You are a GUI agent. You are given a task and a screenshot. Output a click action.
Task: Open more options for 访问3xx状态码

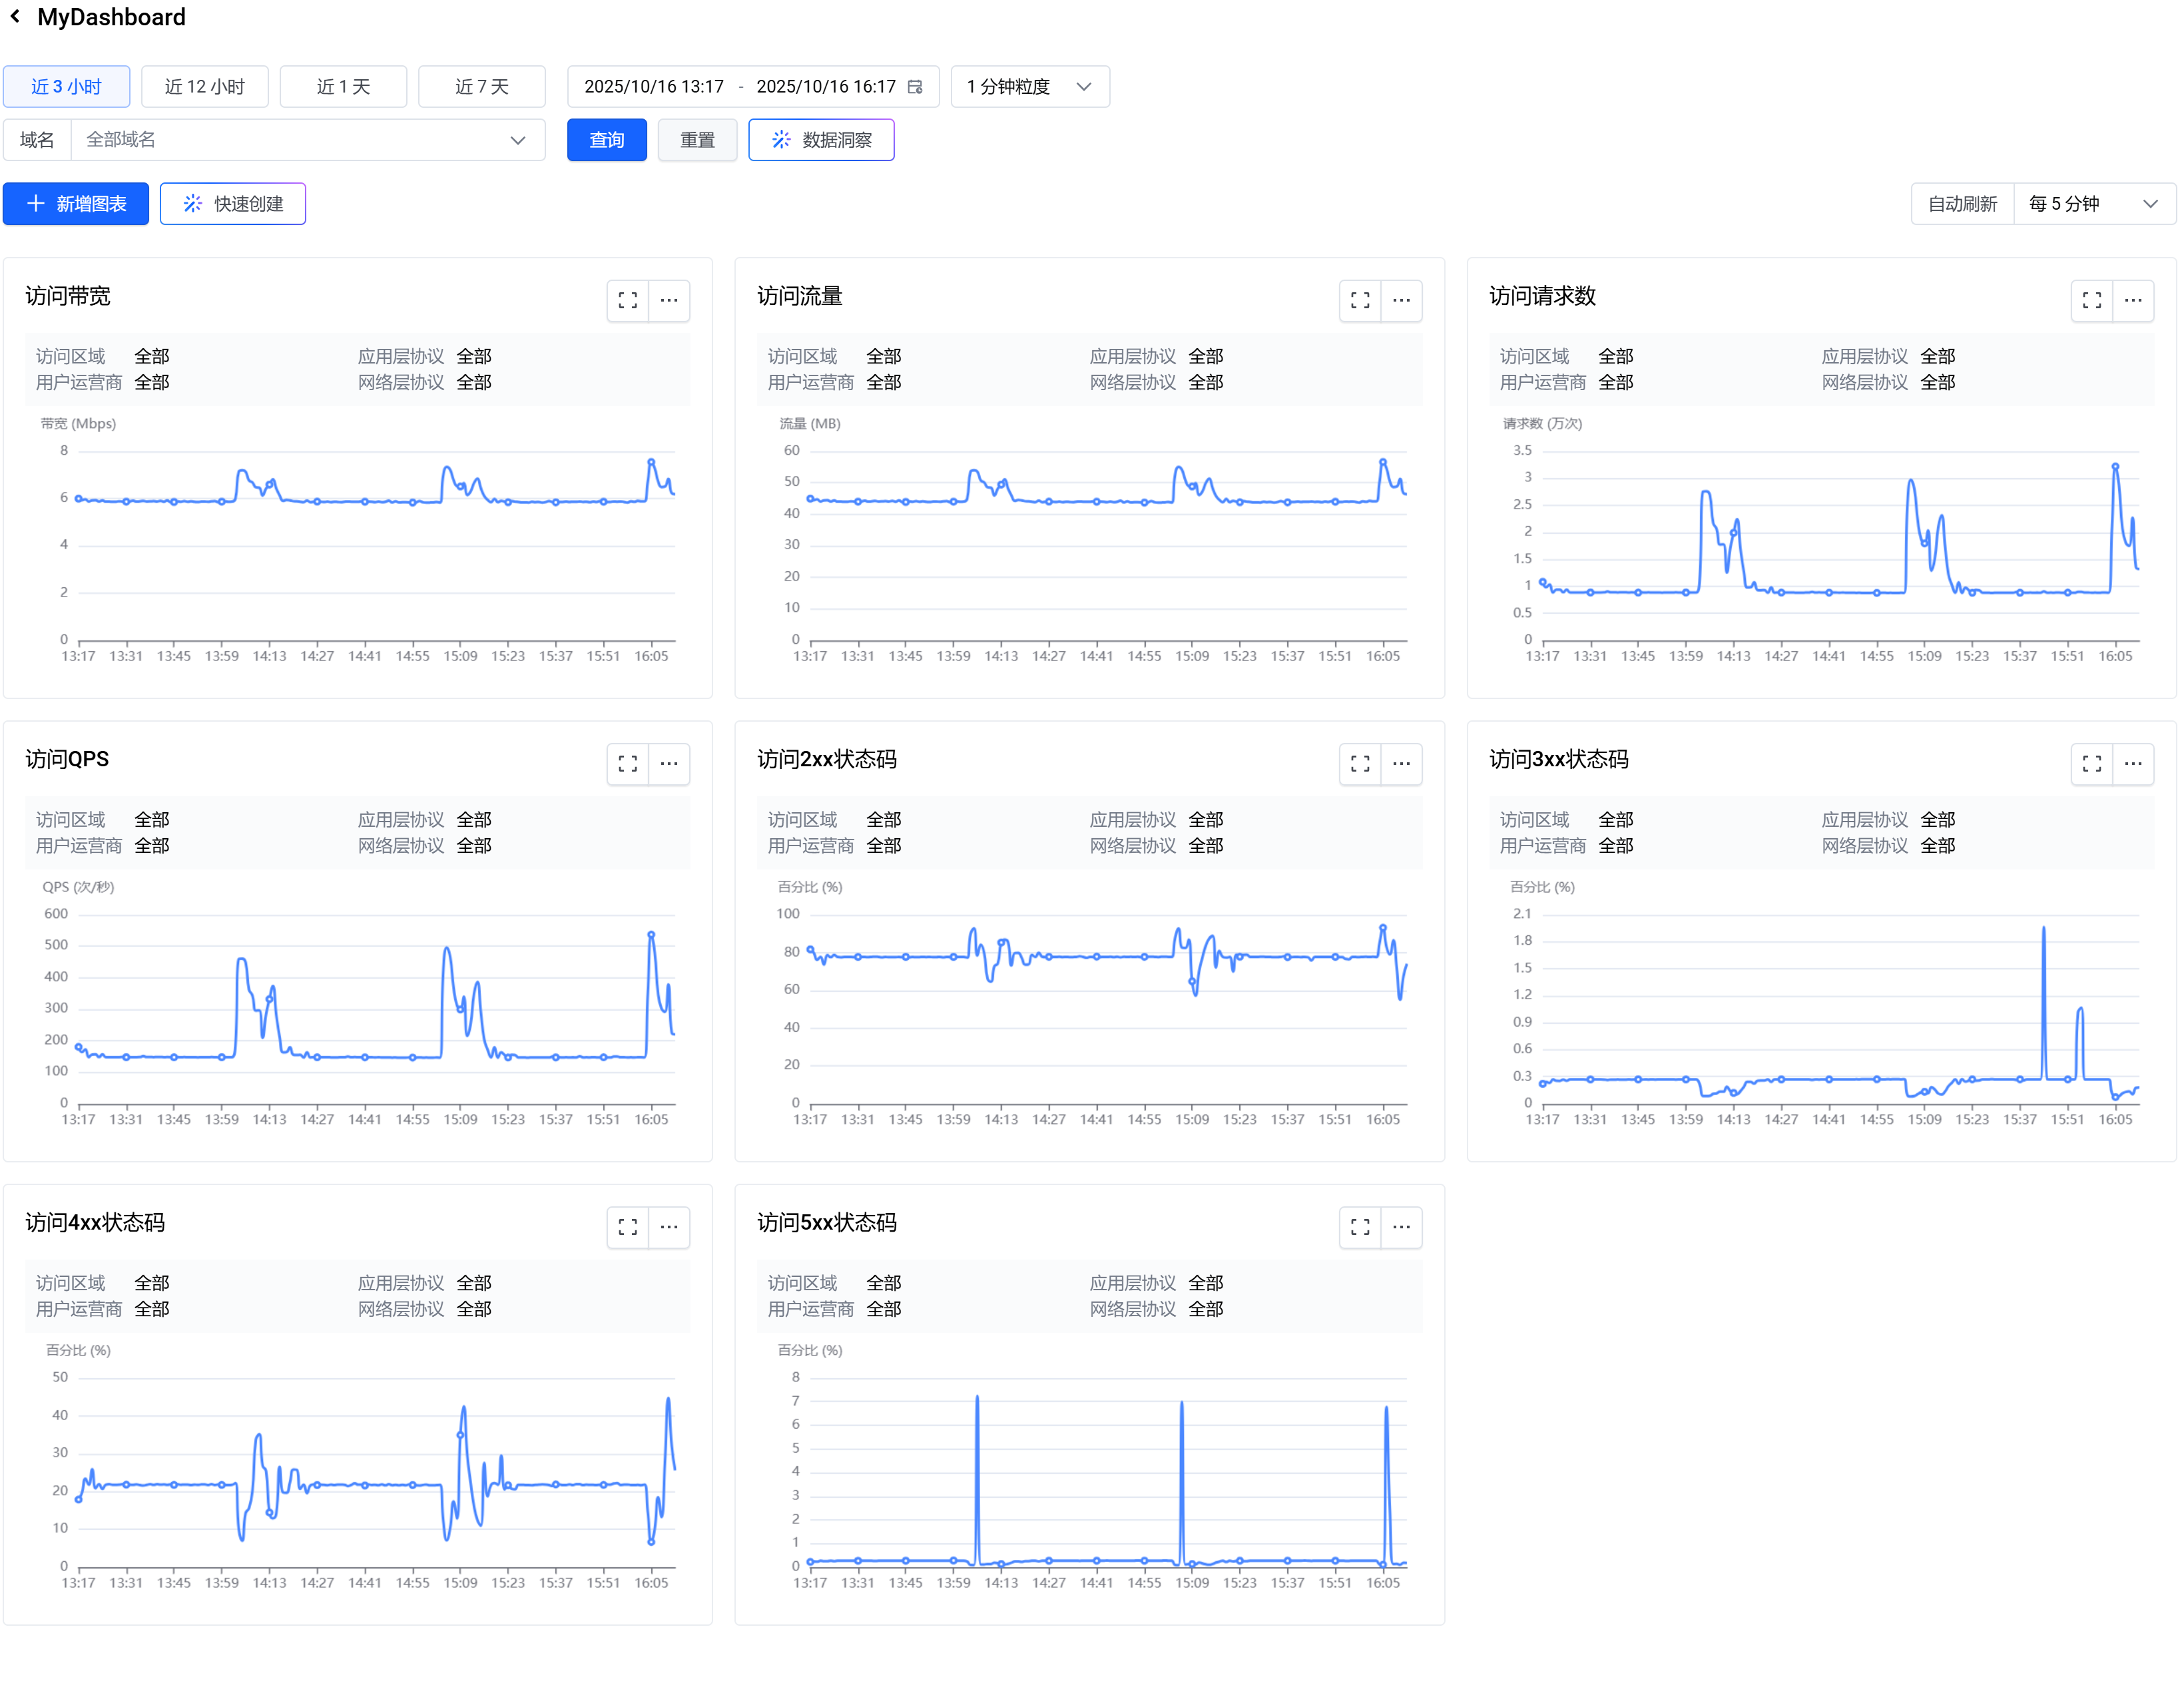click(x=2133, y=763)
